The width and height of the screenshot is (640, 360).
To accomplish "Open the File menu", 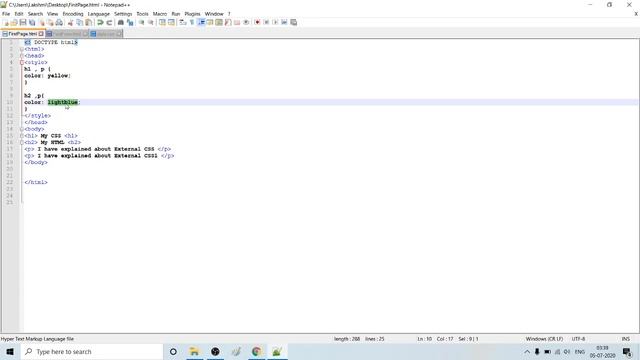I will point(6,14).
